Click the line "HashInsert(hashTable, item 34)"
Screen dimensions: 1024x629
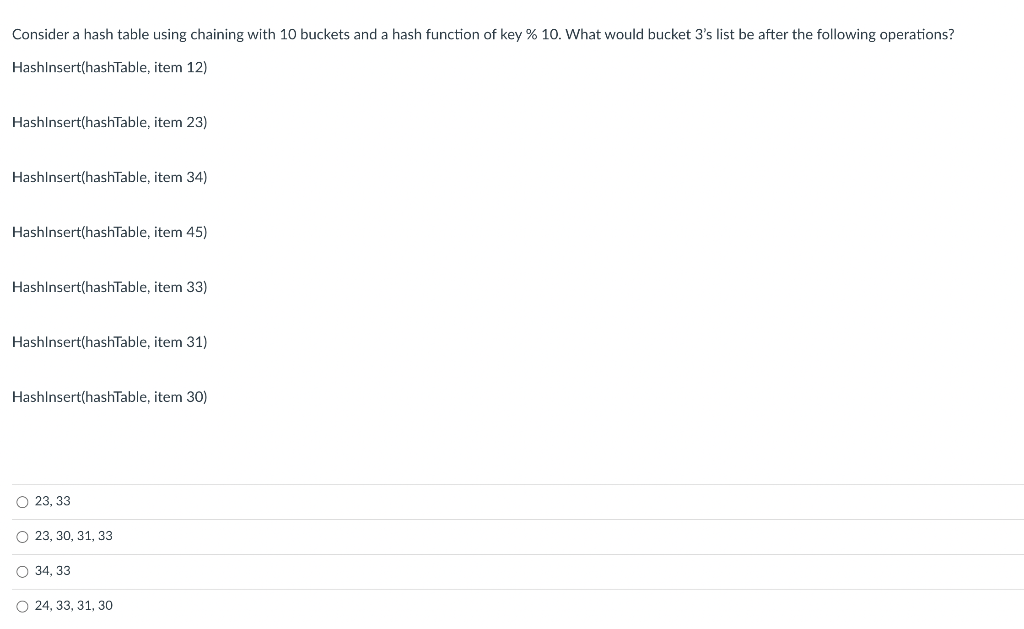(x=109, y=177)
